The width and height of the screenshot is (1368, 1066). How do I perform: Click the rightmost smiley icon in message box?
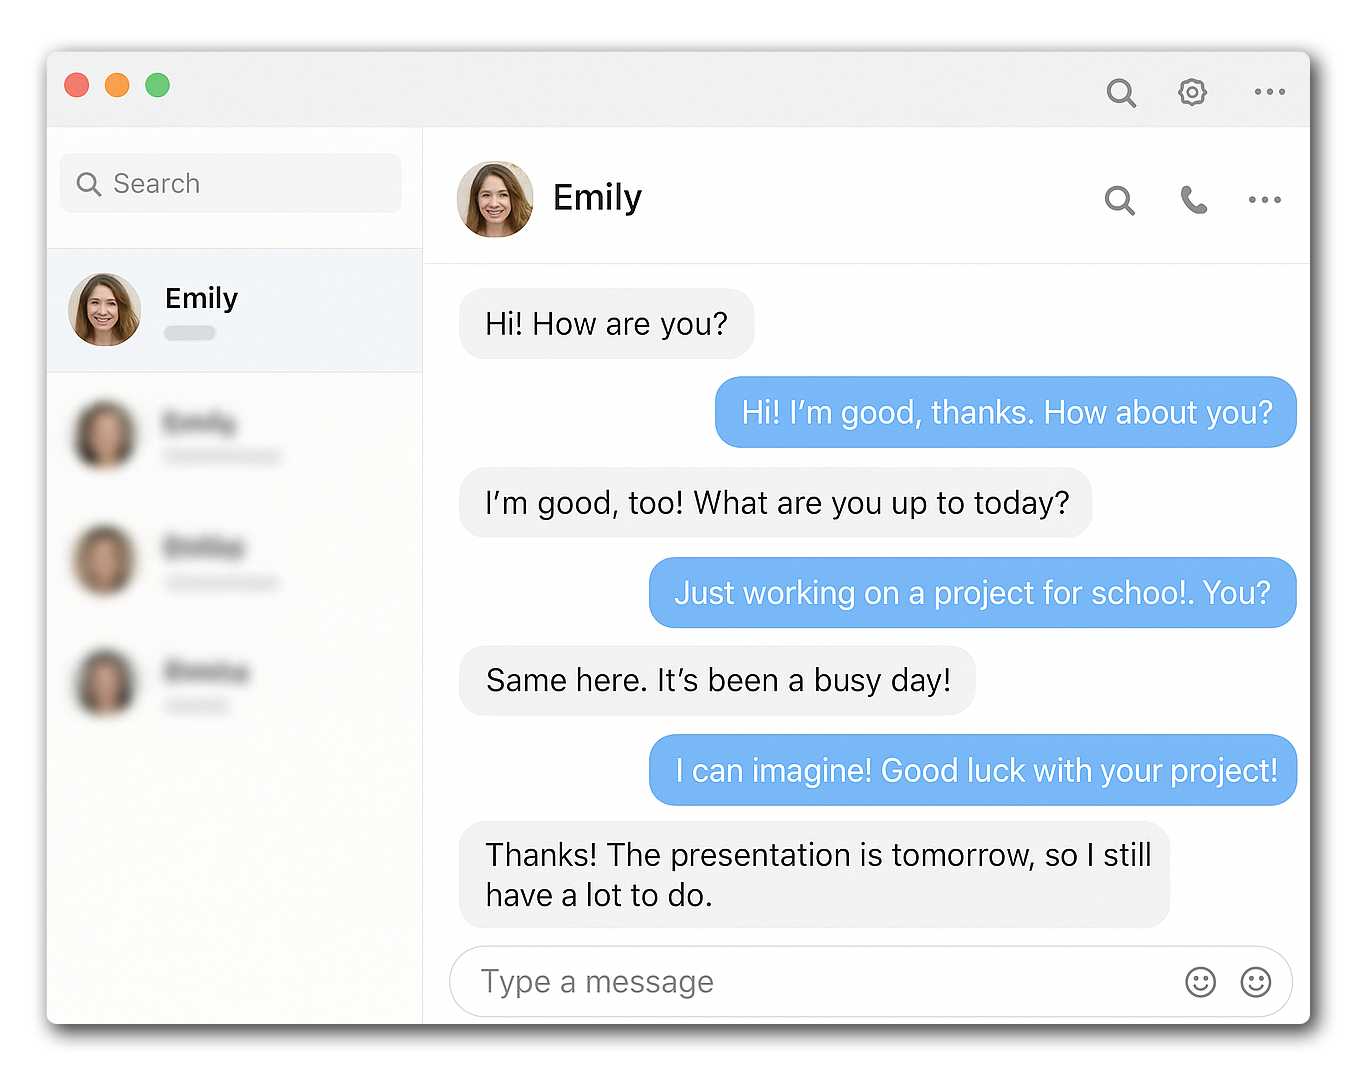coord(1255,982)
